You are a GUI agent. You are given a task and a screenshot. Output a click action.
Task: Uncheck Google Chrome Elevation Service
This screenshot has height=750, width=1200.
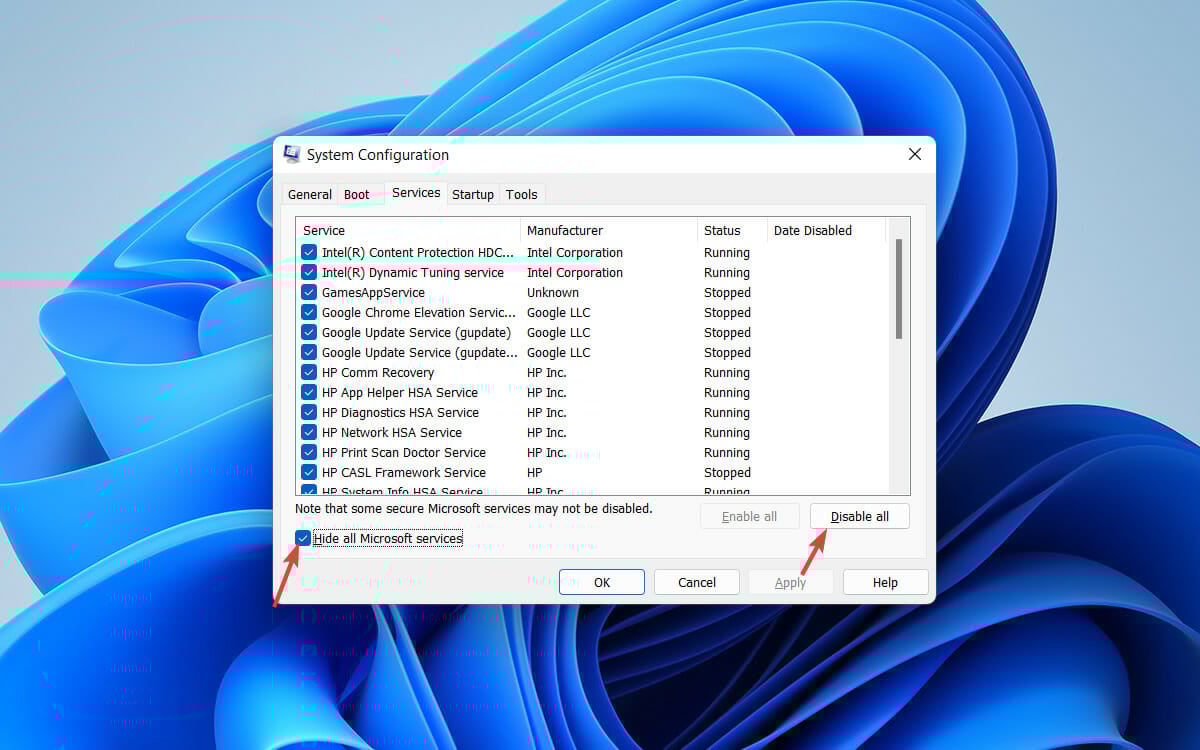(309, 313)
